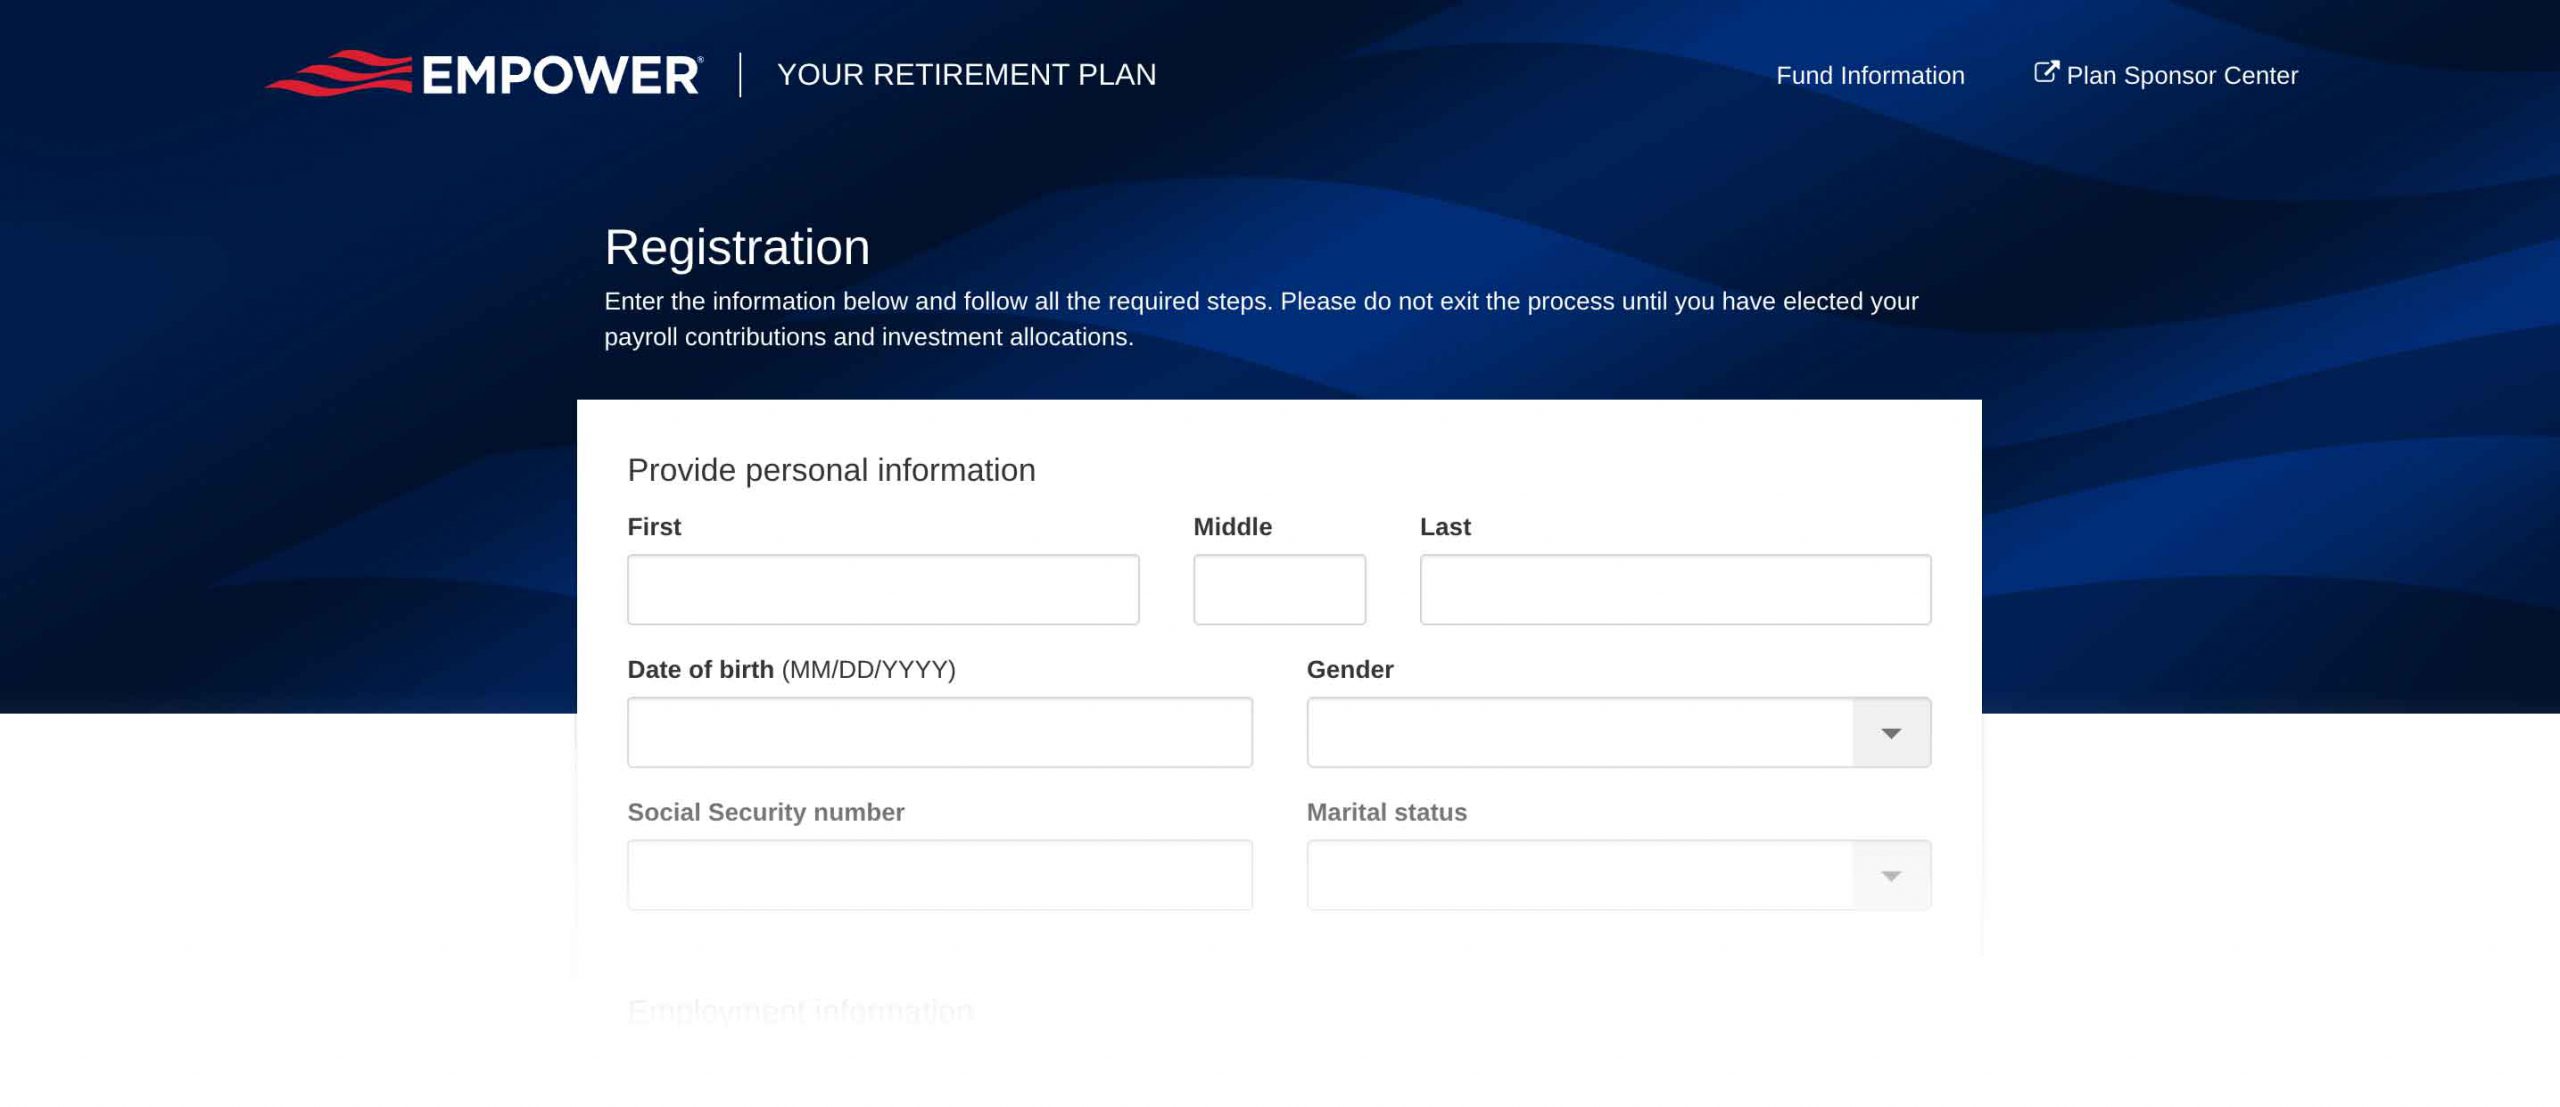Click the Middle name input field
Screen dimensions: 2560x1107
[1279, 589]
